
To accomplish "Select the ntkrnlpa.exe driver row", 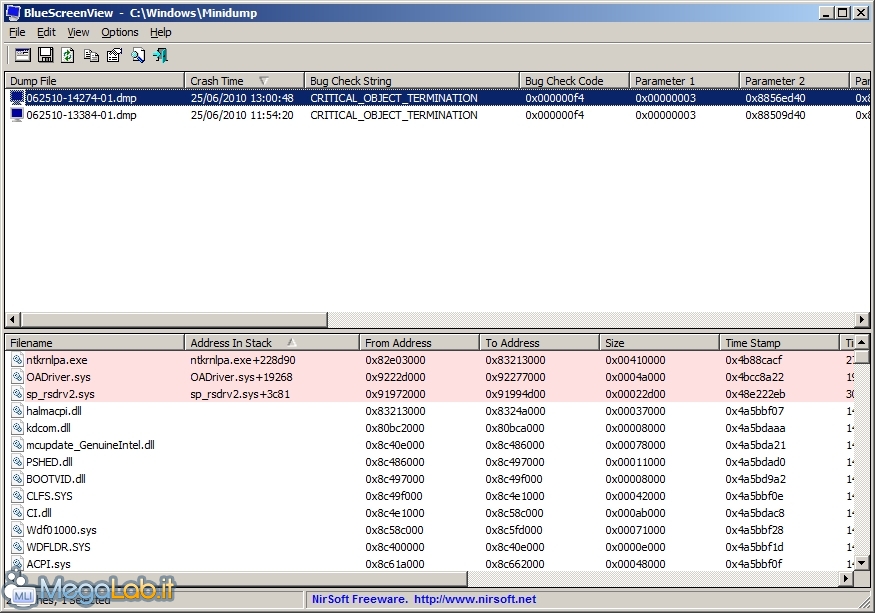I will coord(430,360).
